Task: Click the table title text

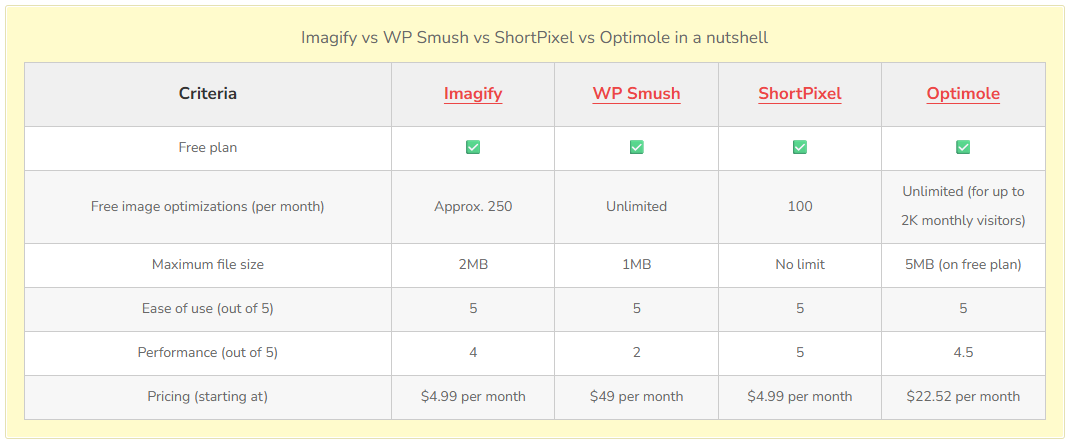Action: tap(535, 37)
